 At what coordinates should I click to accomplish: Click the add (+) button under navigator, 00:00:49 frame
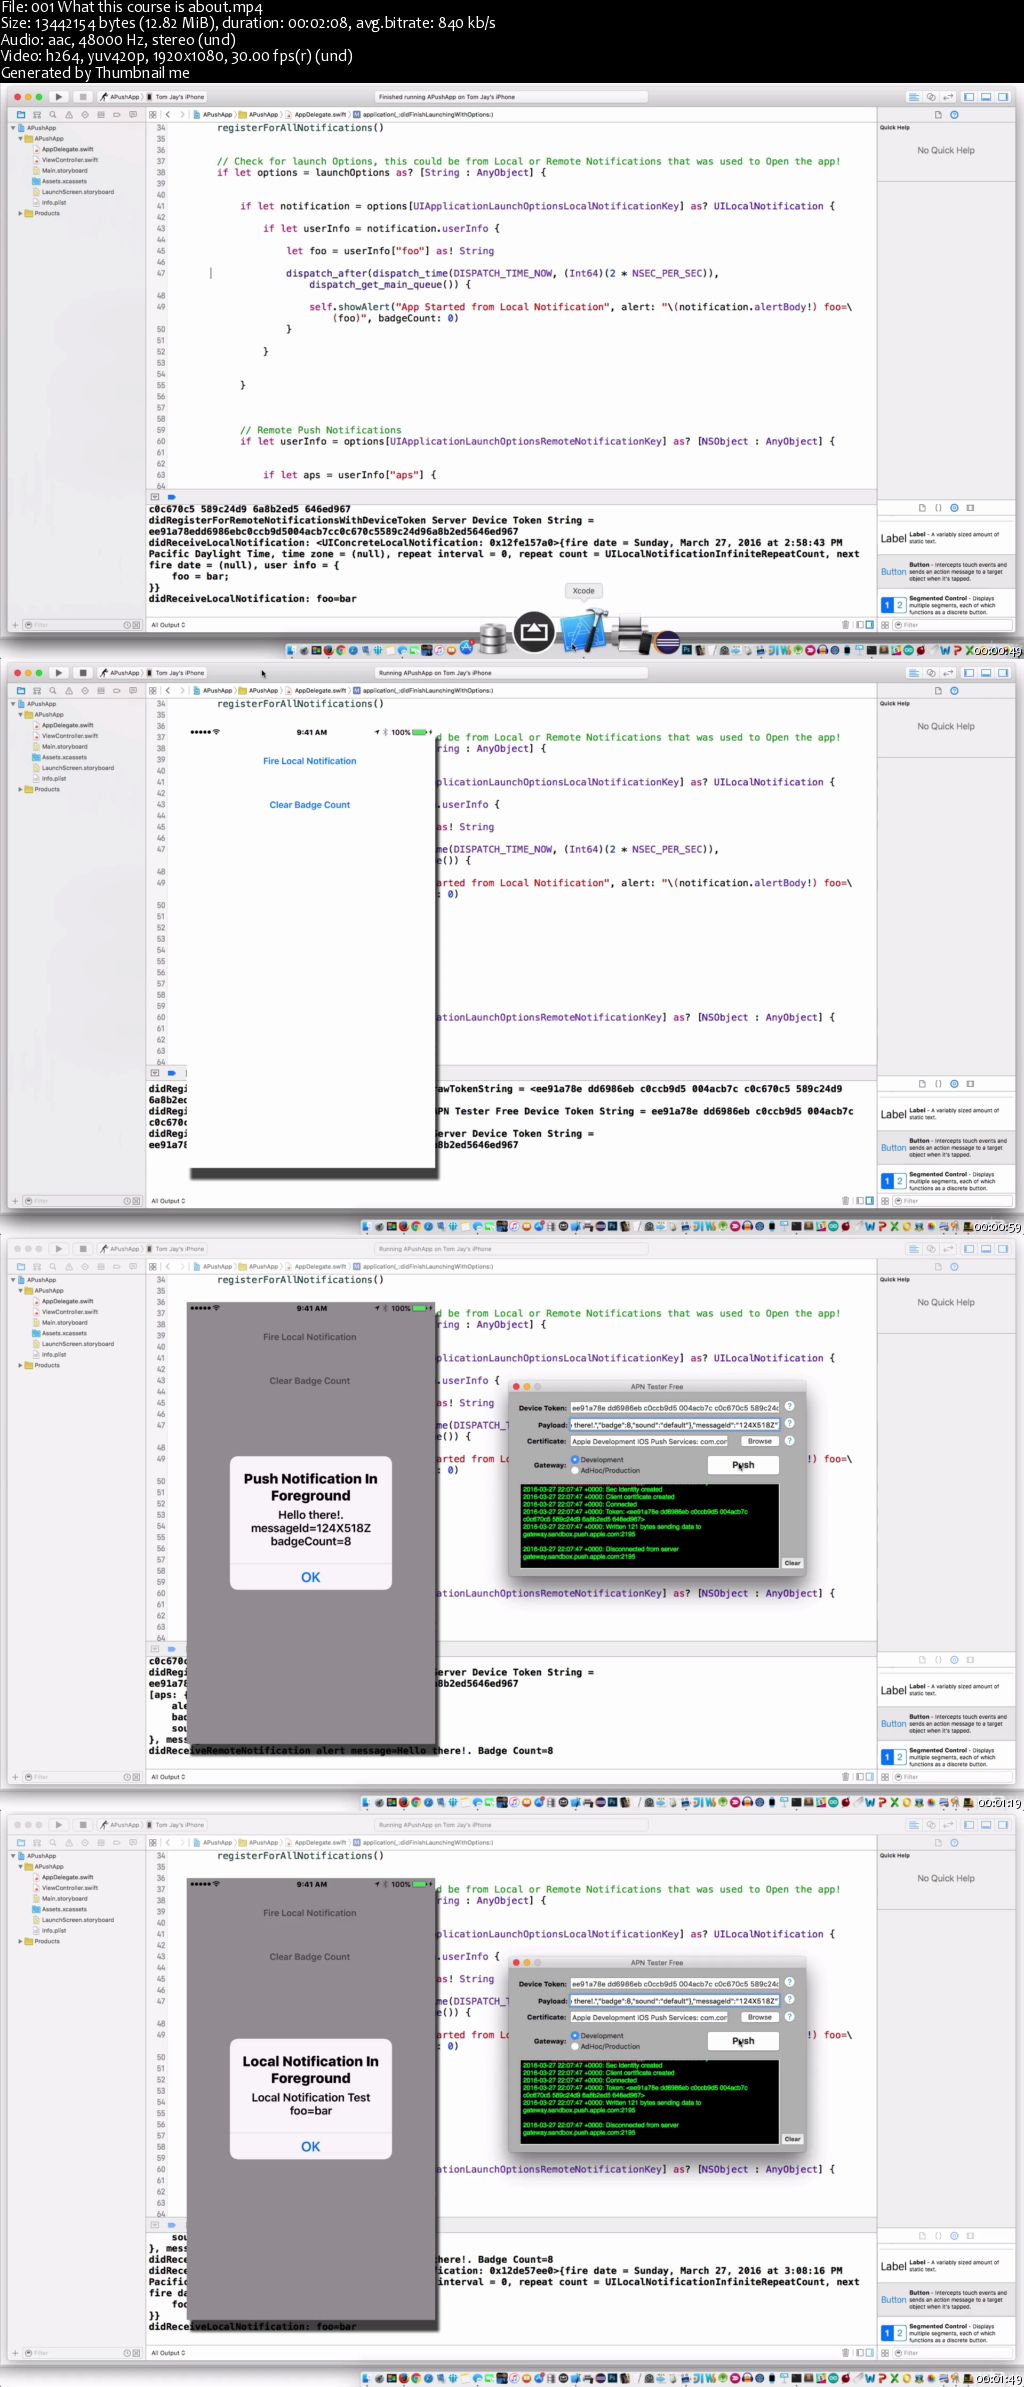click(15, 625)
